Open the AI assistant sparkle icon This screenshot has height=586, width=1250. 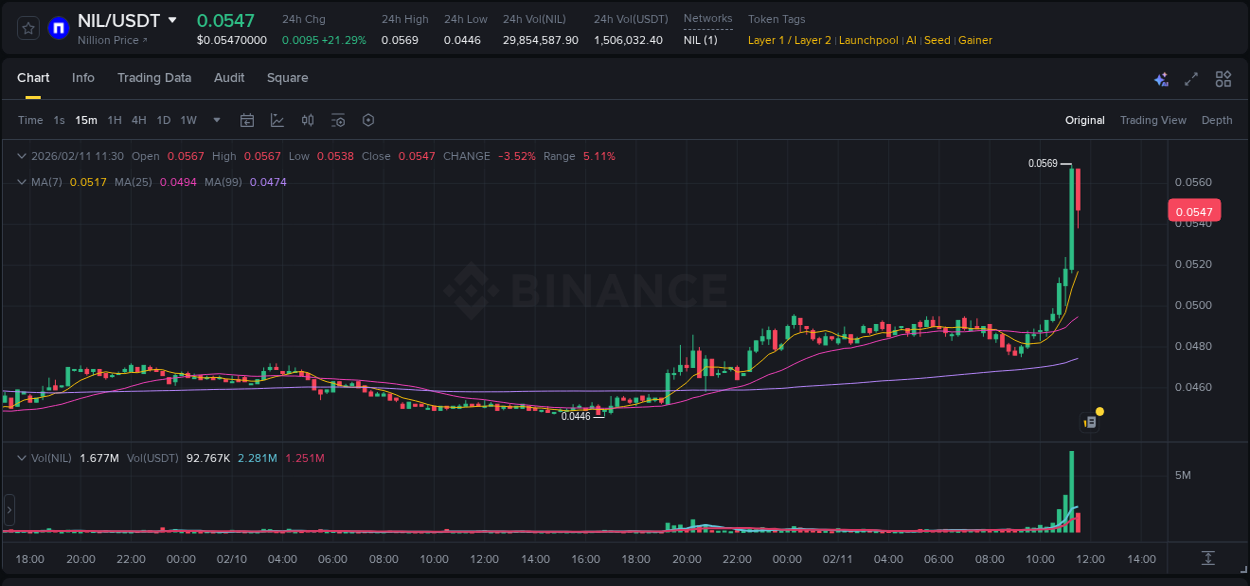click(1161, 78)
